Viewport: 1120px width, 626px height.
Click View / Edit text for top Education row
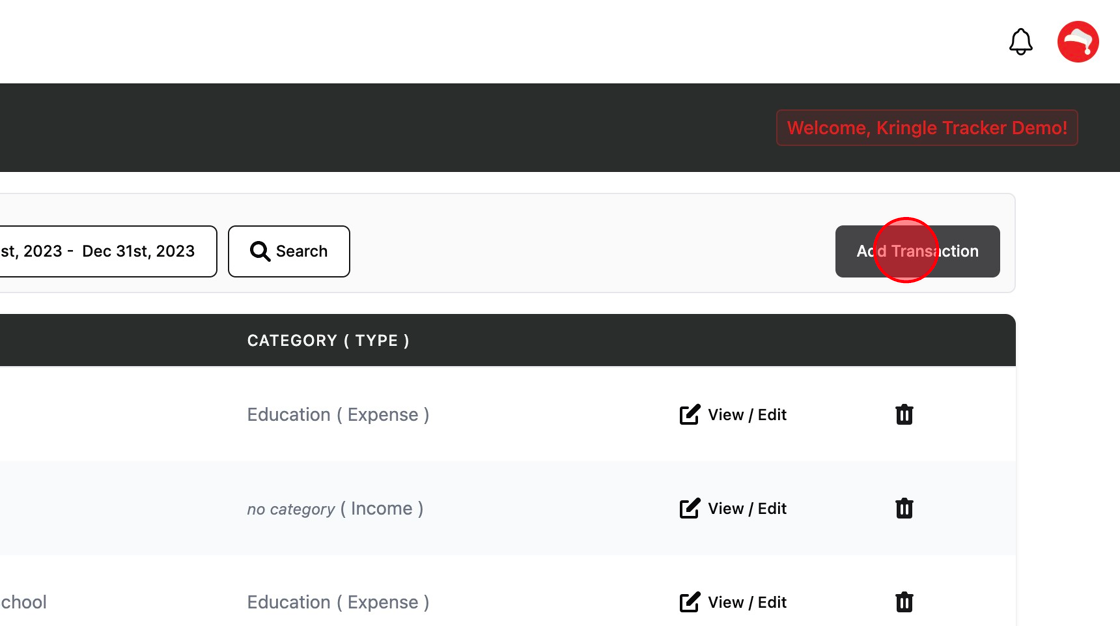tap(747, 414)
